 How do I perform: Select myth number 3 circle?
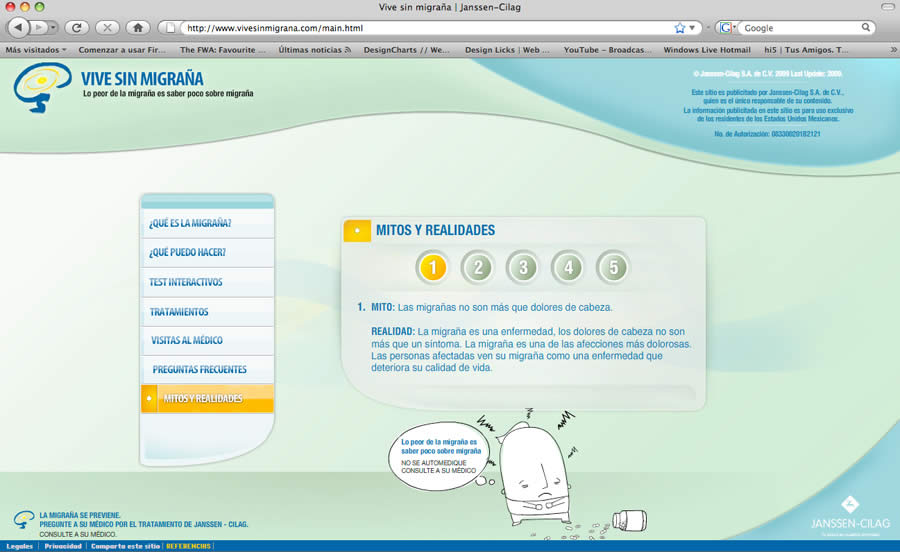[523, 267]
